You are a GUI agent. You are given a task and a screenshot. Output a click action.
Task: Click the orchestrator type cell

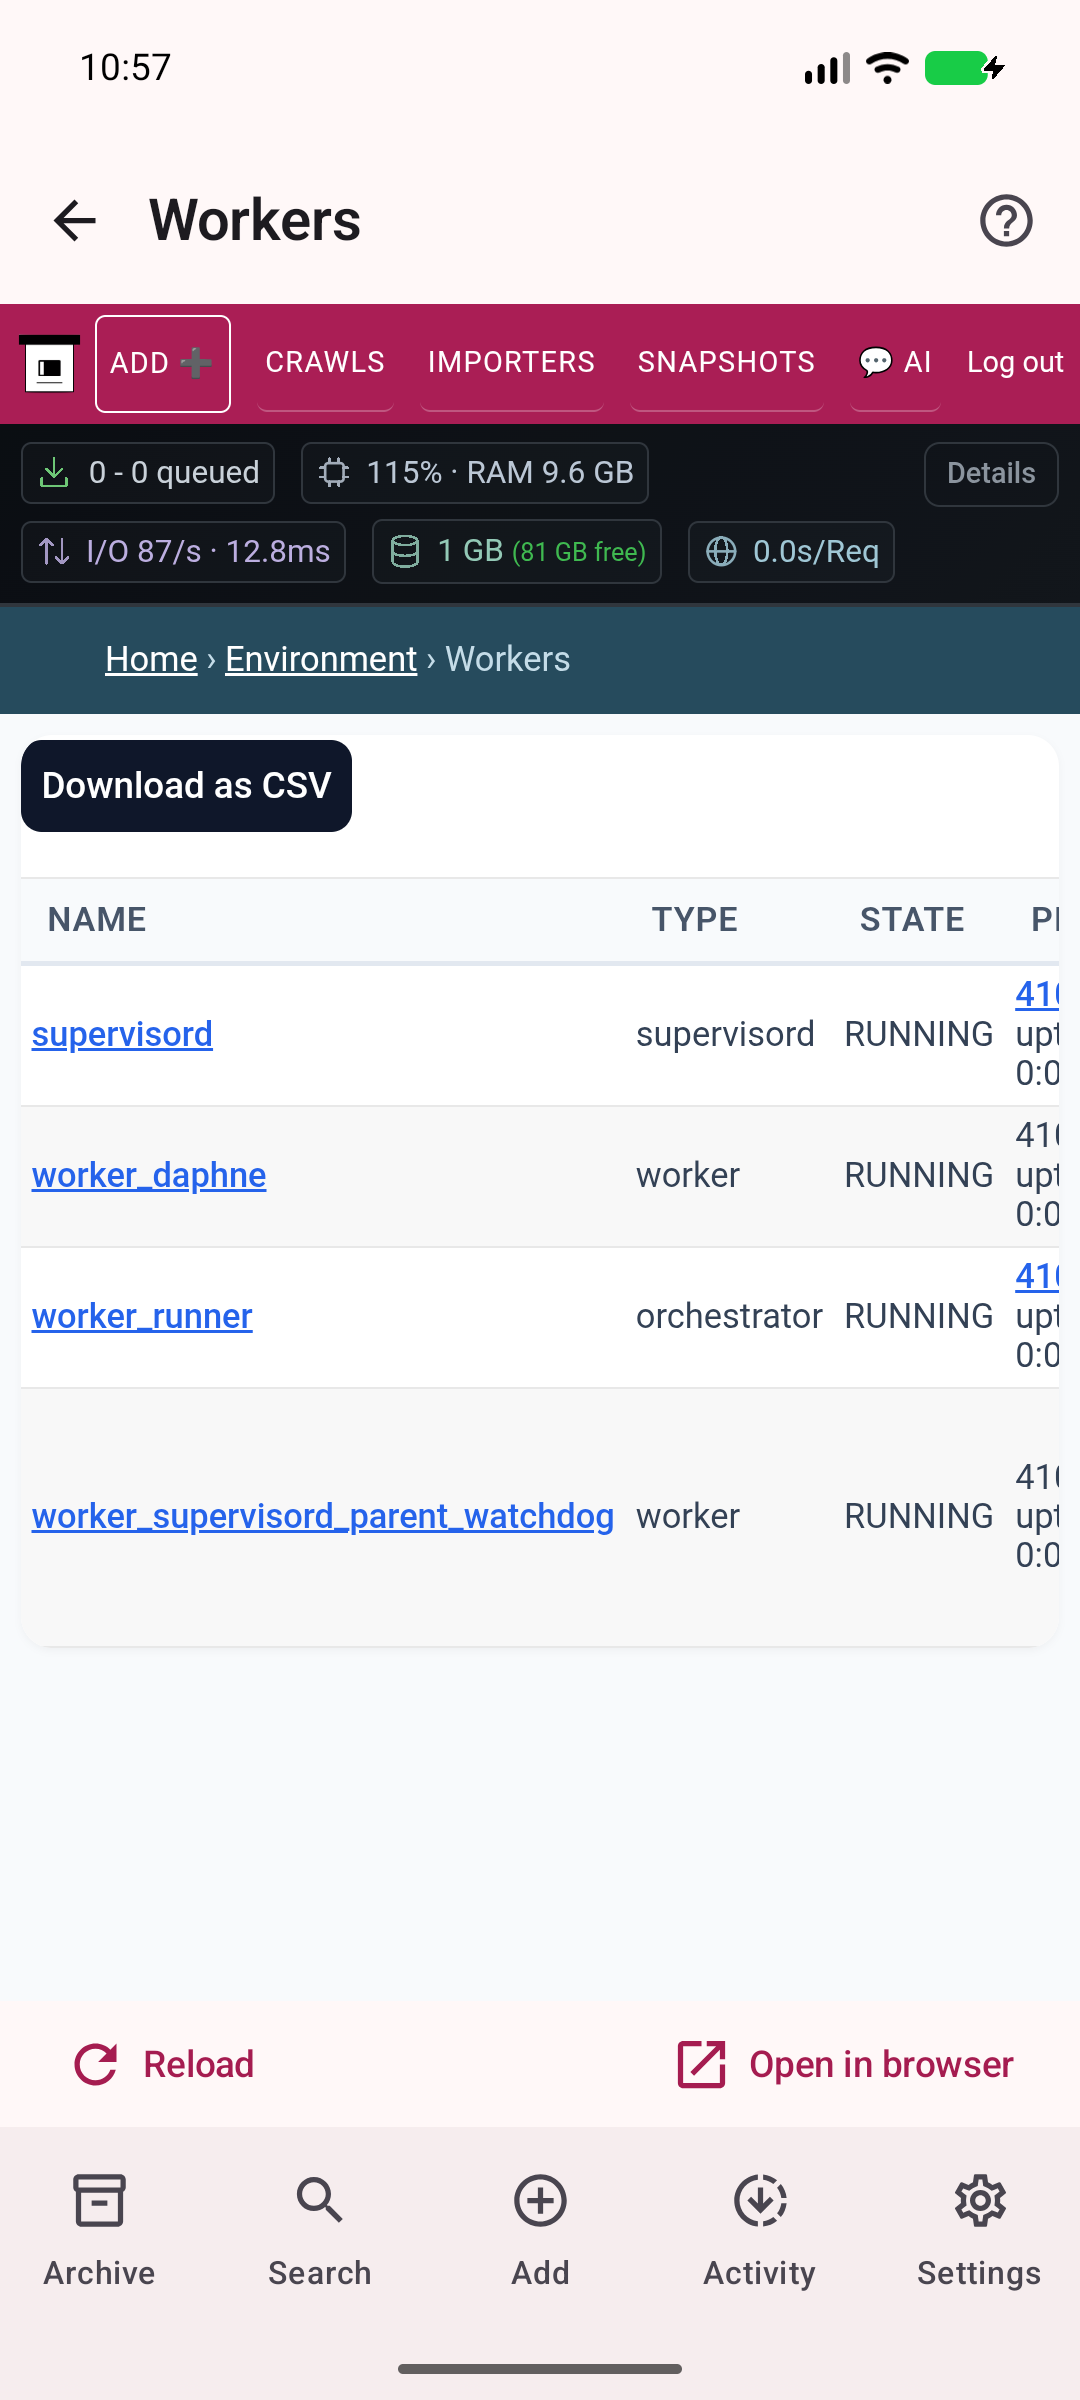tap(729, 1316)
